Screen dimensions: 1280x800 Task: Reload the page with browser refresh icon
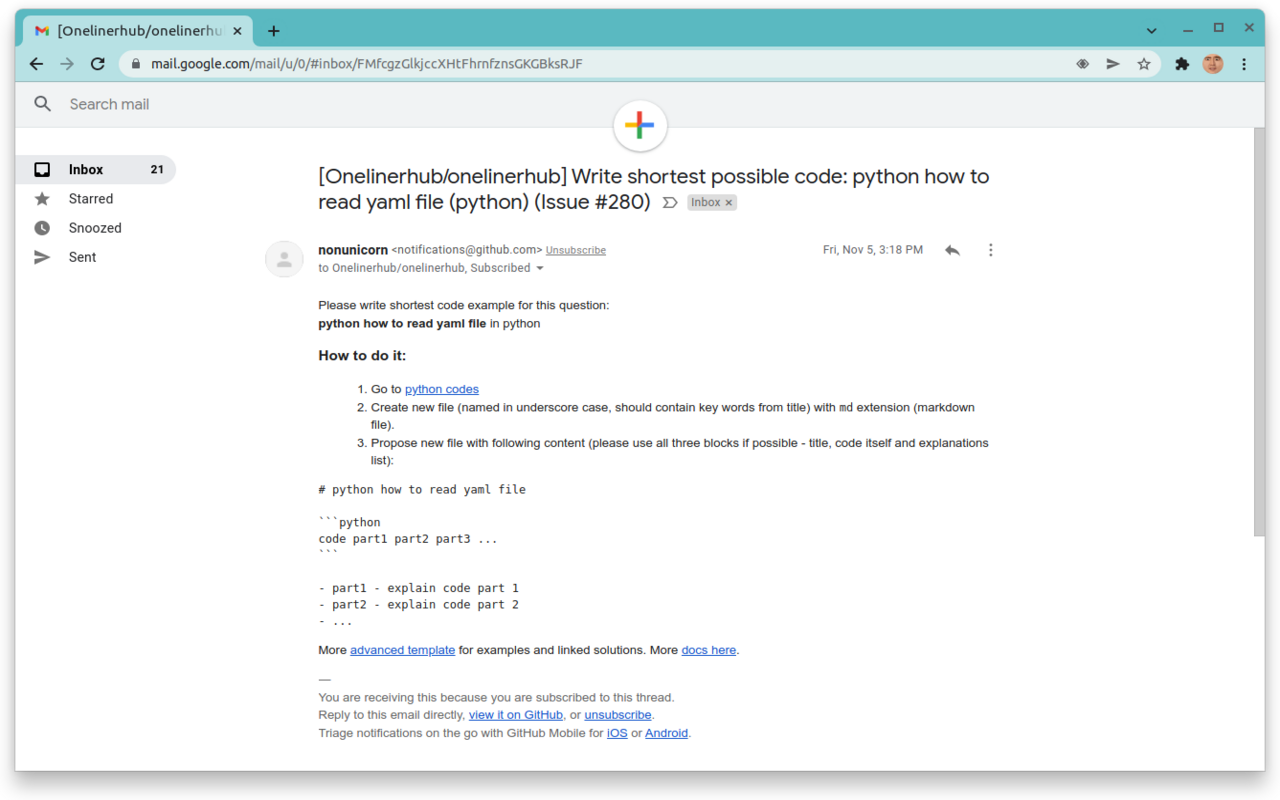pyautogui.click(x=97, y=64)
